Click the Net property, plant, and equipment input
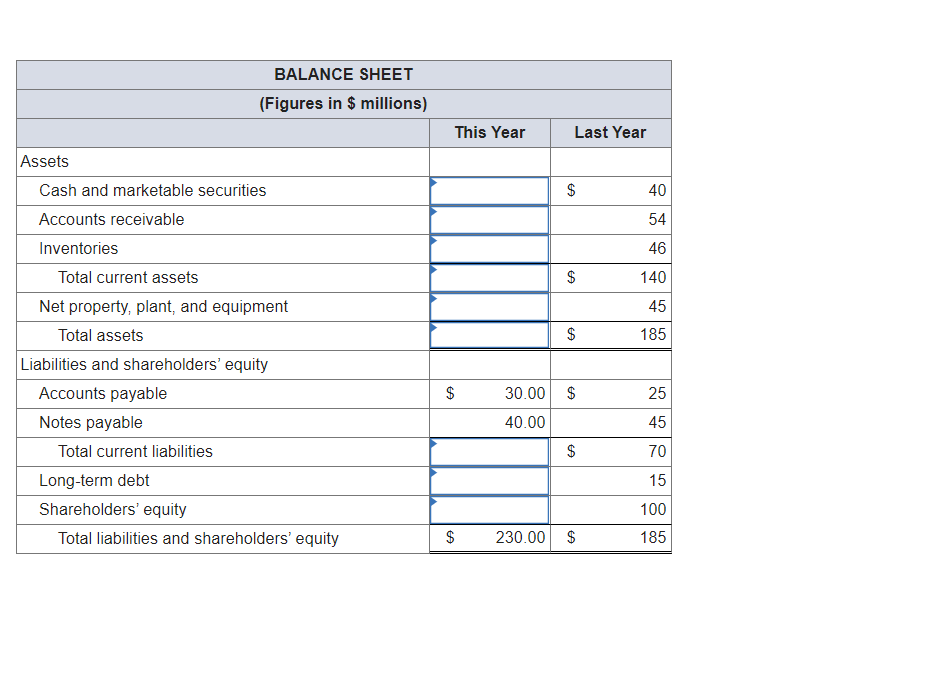 [489, 306]
